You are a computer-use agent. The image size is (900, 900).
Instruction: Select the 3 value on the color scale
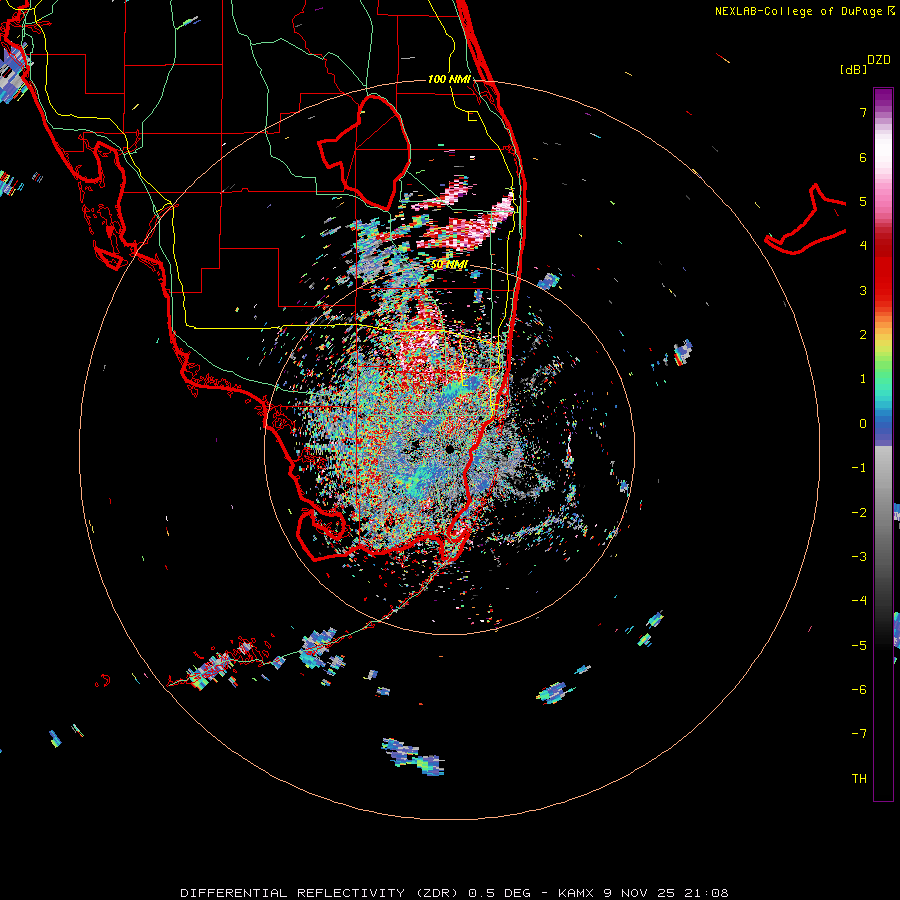pos(863,290)
